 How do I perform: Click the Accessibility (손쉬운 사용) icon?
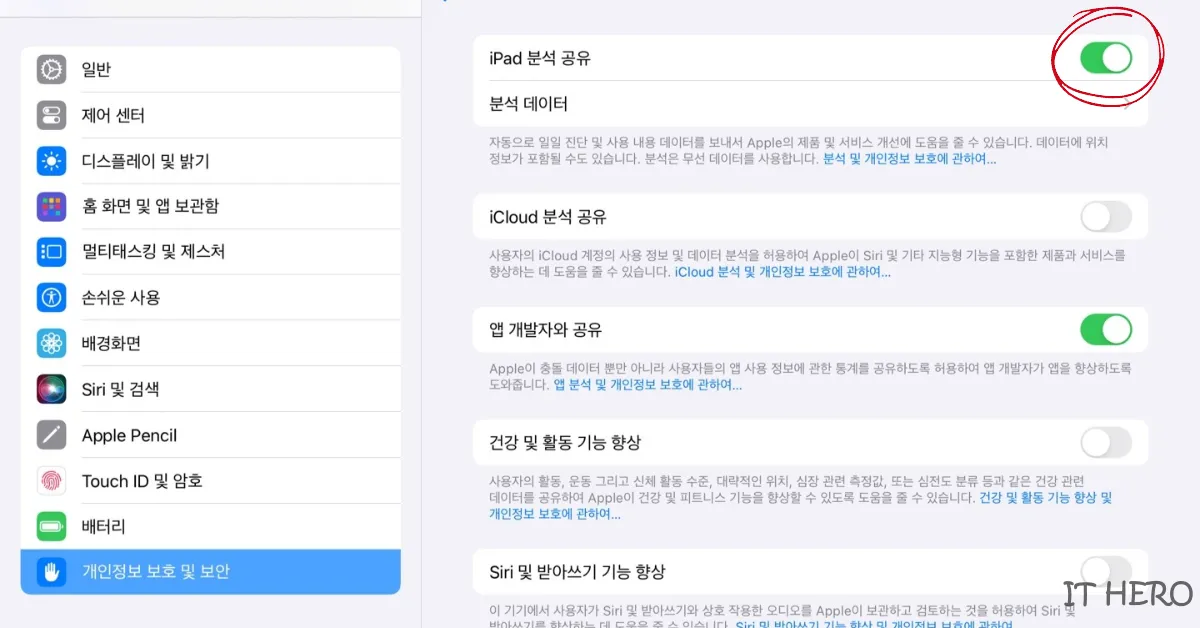point(51,298)
